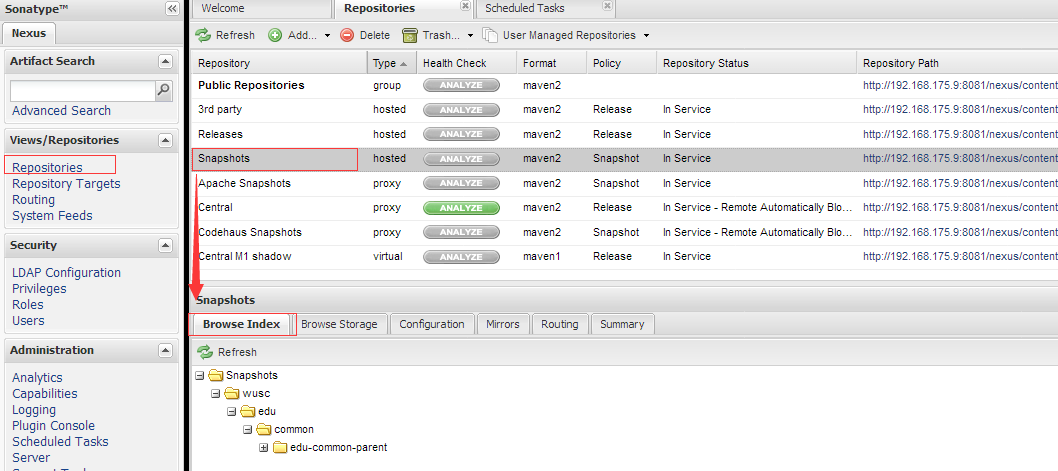Image resolution: width=1058 pixels, height=471 pixels.
Task: Click Analyze for Public Repositories
Action: point(462,85)
